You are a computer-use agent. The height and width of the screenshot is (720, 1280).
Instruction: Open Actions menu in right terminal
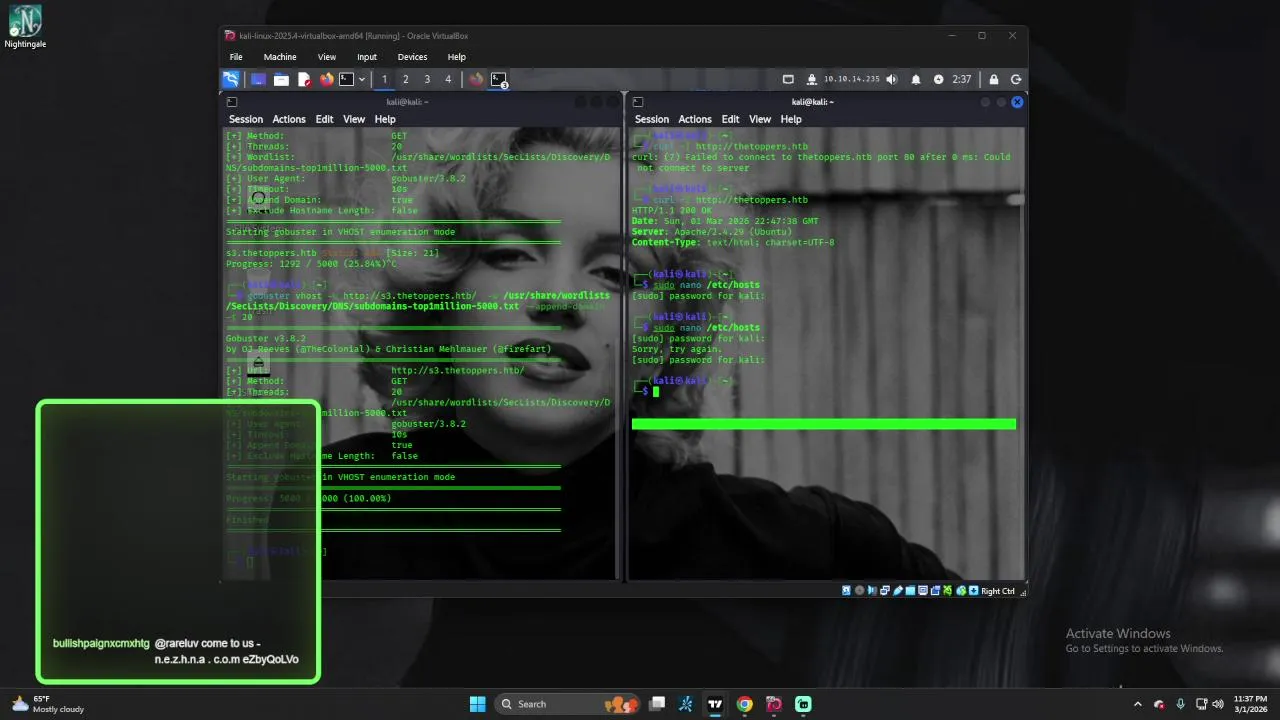click(695, 119)
